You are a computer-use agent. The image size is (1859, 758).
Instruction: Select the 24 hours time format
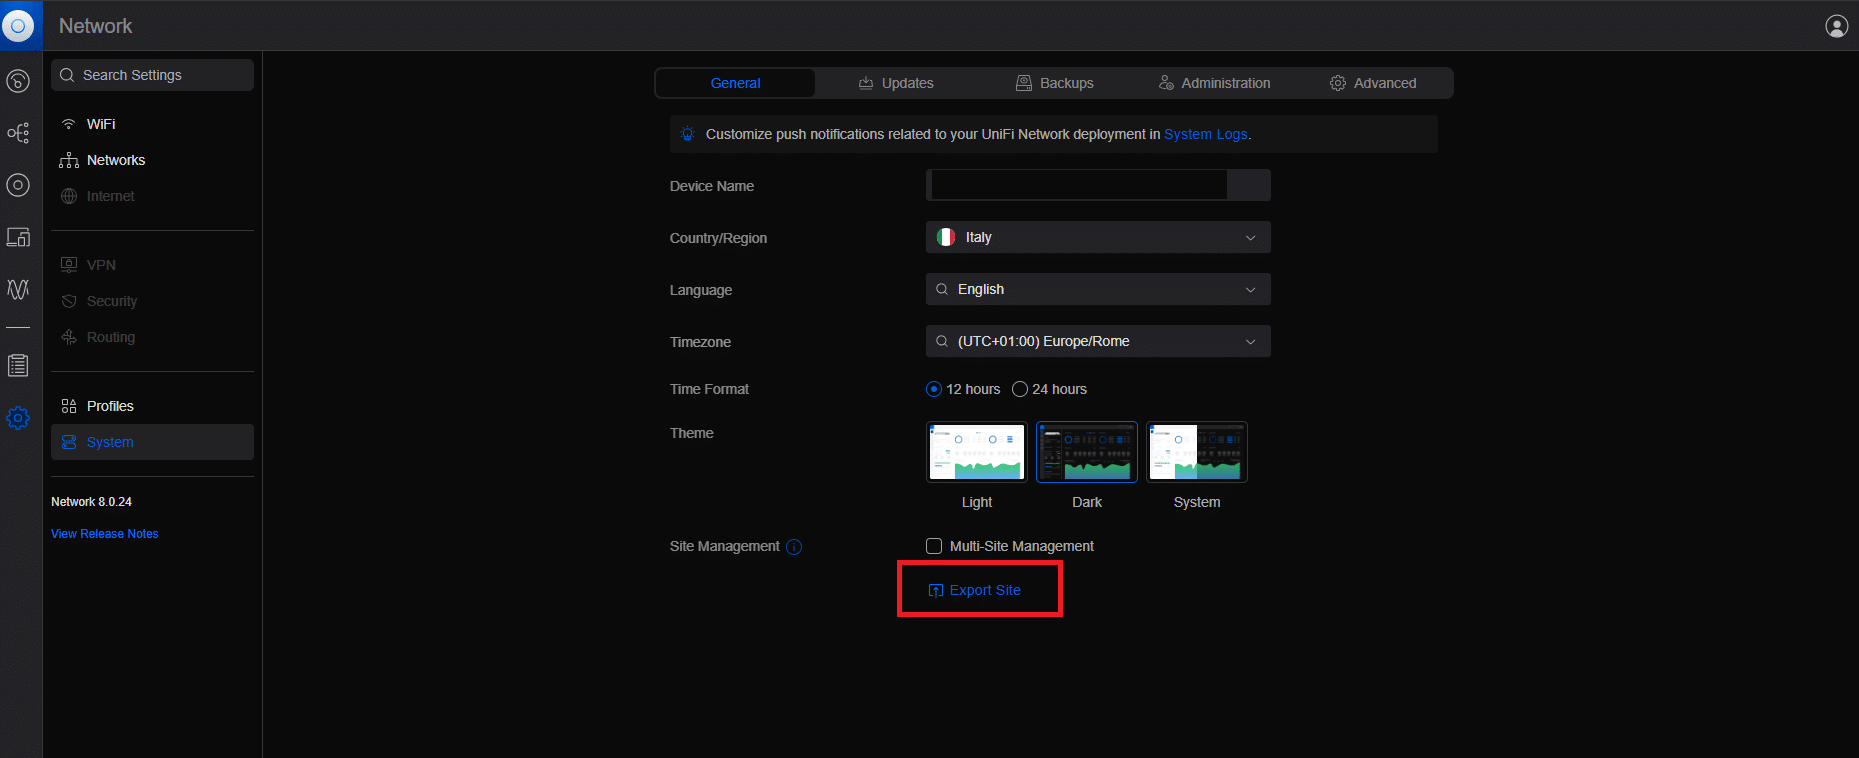(x=1020, y=389)
